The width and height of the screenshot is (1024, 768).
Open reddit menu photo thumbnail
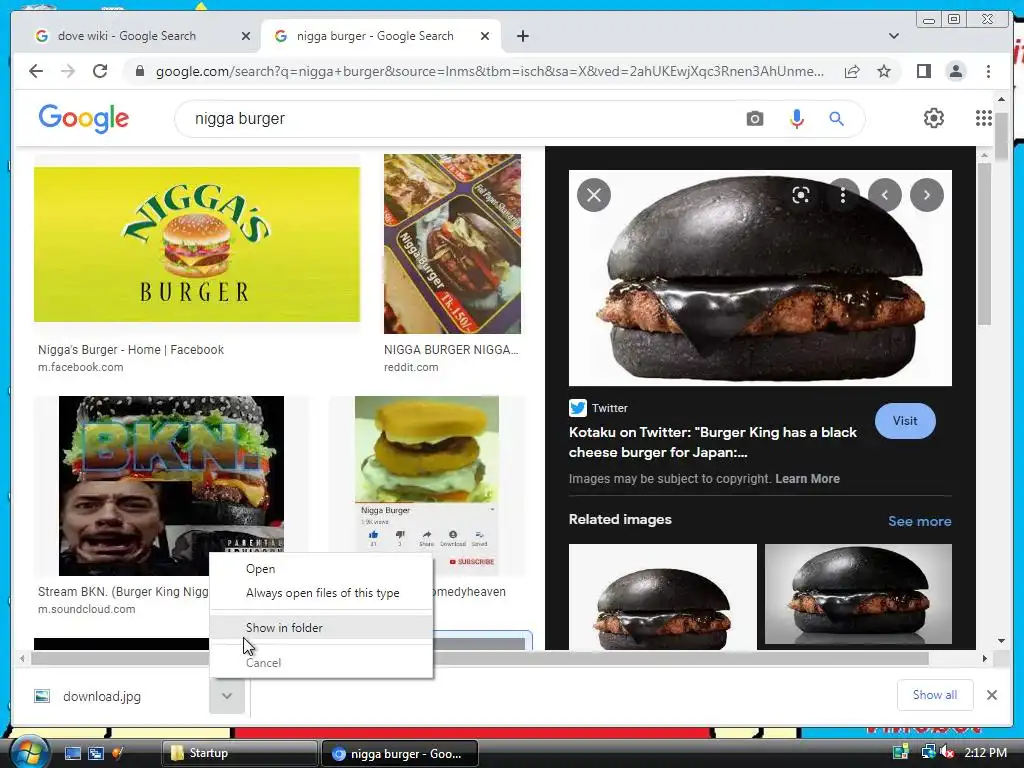[452, 244]
